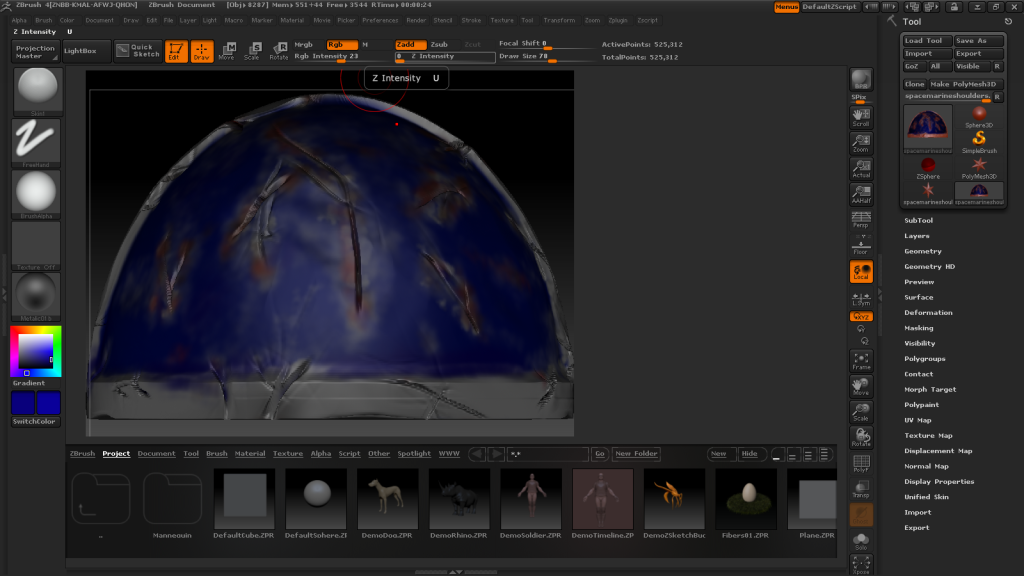Open the Zplugin menu
This screenshot has height=576, width=1024.
tap(618, 20)
